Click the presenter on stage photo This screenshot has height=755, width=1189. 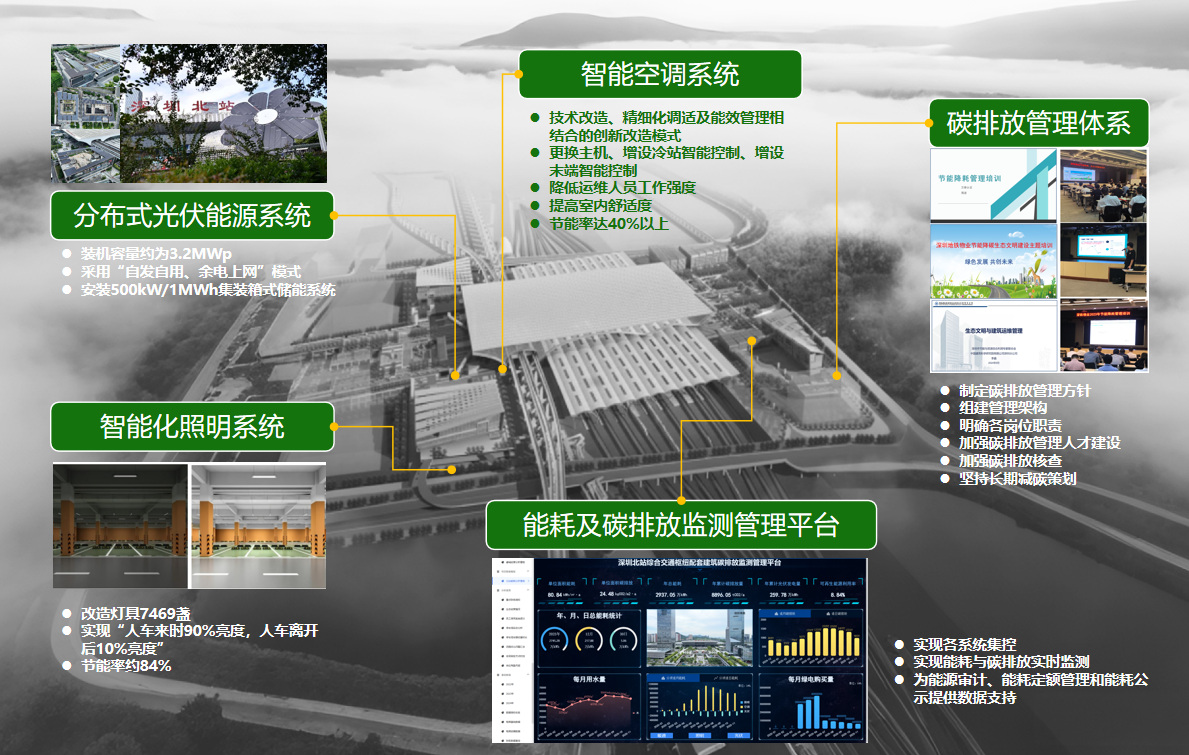pos(1104,258)
